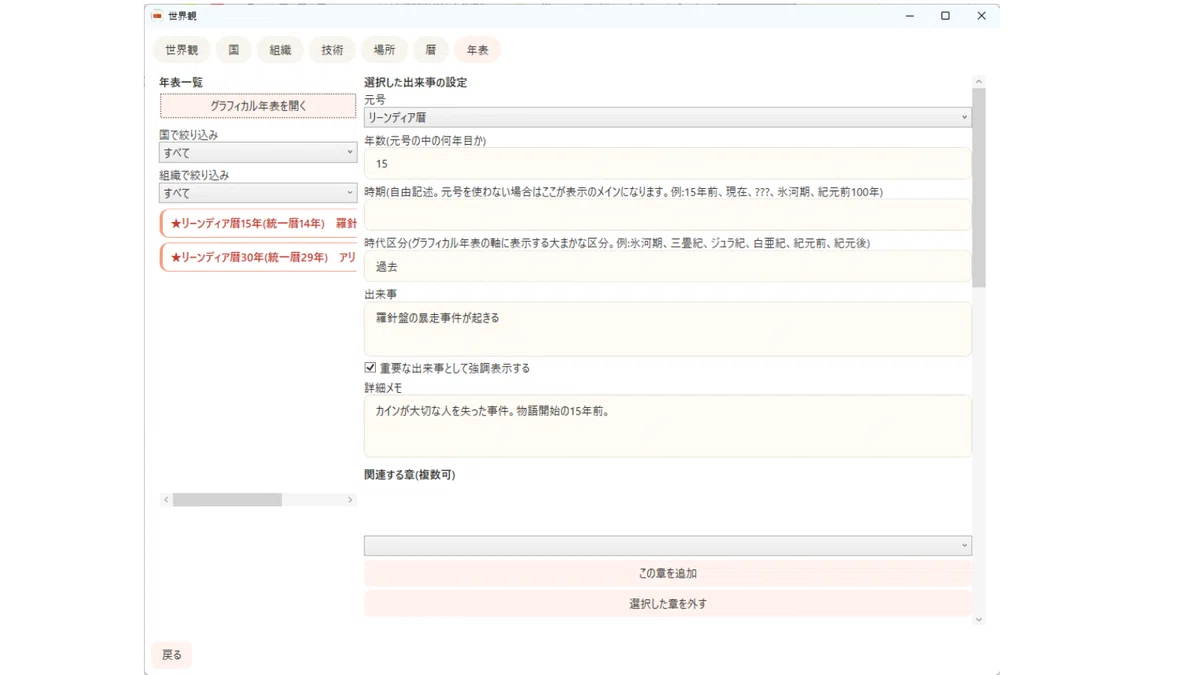Click the 戻る button

click(172, 655)
